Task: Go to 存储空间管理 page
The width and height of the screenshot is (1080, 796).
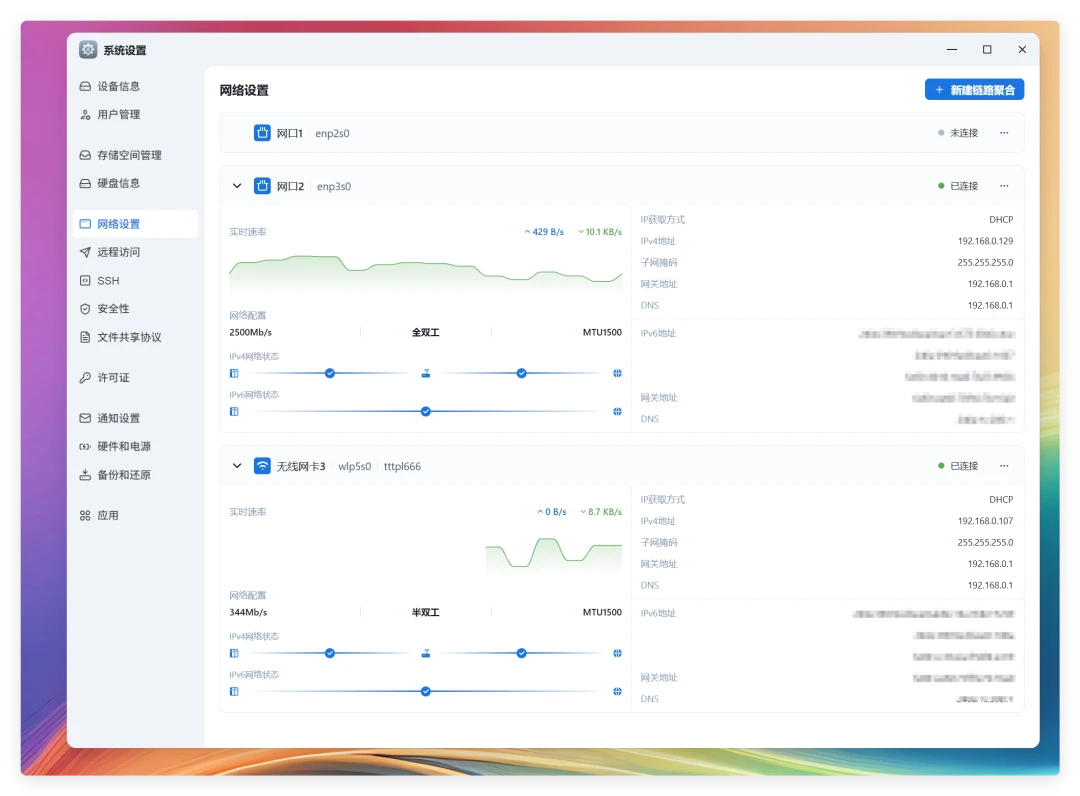Action: pos(135,155)
